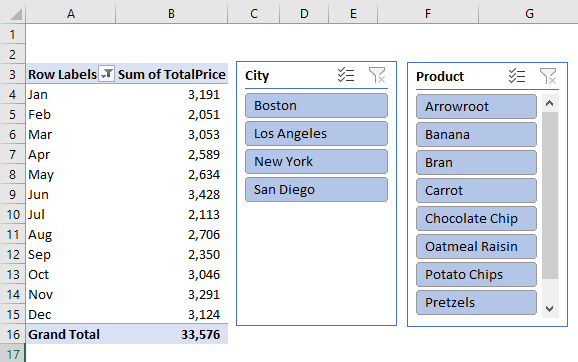Image resolution: width=578 pixels, height=362 pixels.
Task: Select San Diego slicer item
Action: tap(316, 189)
